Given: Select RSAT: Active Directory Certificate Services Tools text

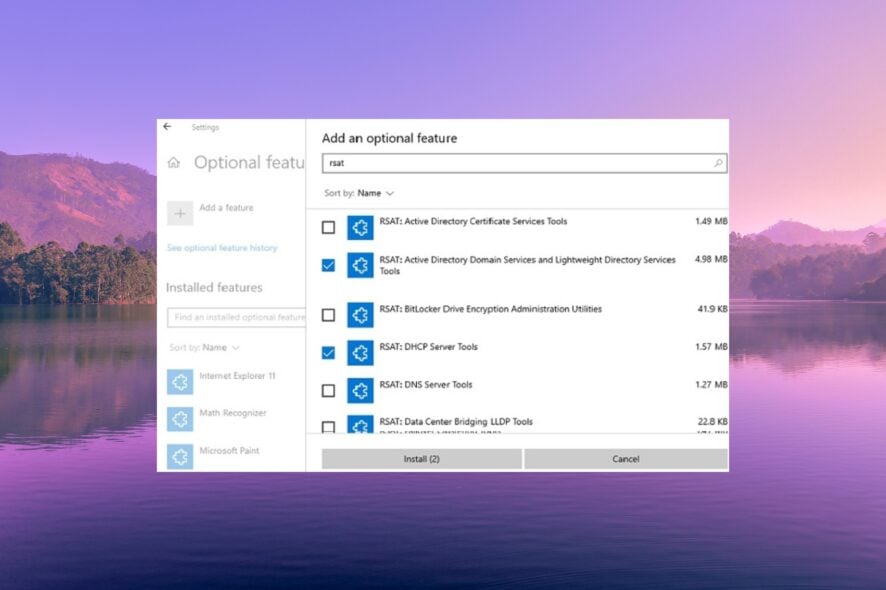Looking at the screenshot, I should pyautogui.click(x=473, y=221).
